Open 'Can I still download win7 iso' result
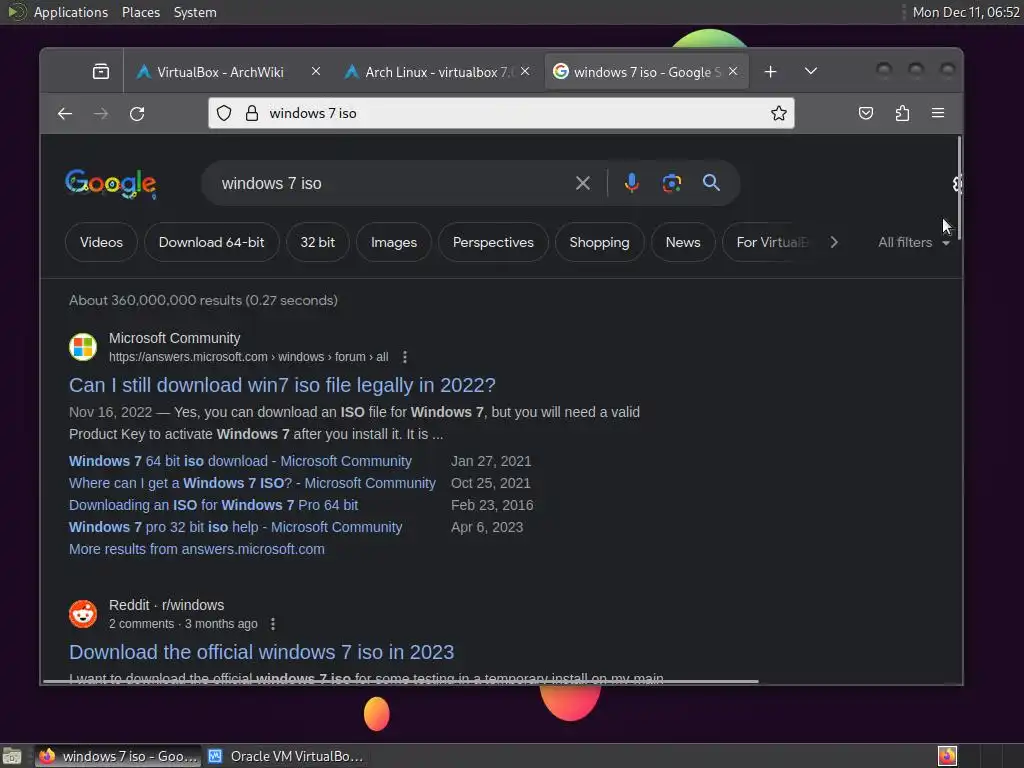Image resolution: width=1024 pixels, height=768 pixels. pyautogui.click(x=282, y=385)
